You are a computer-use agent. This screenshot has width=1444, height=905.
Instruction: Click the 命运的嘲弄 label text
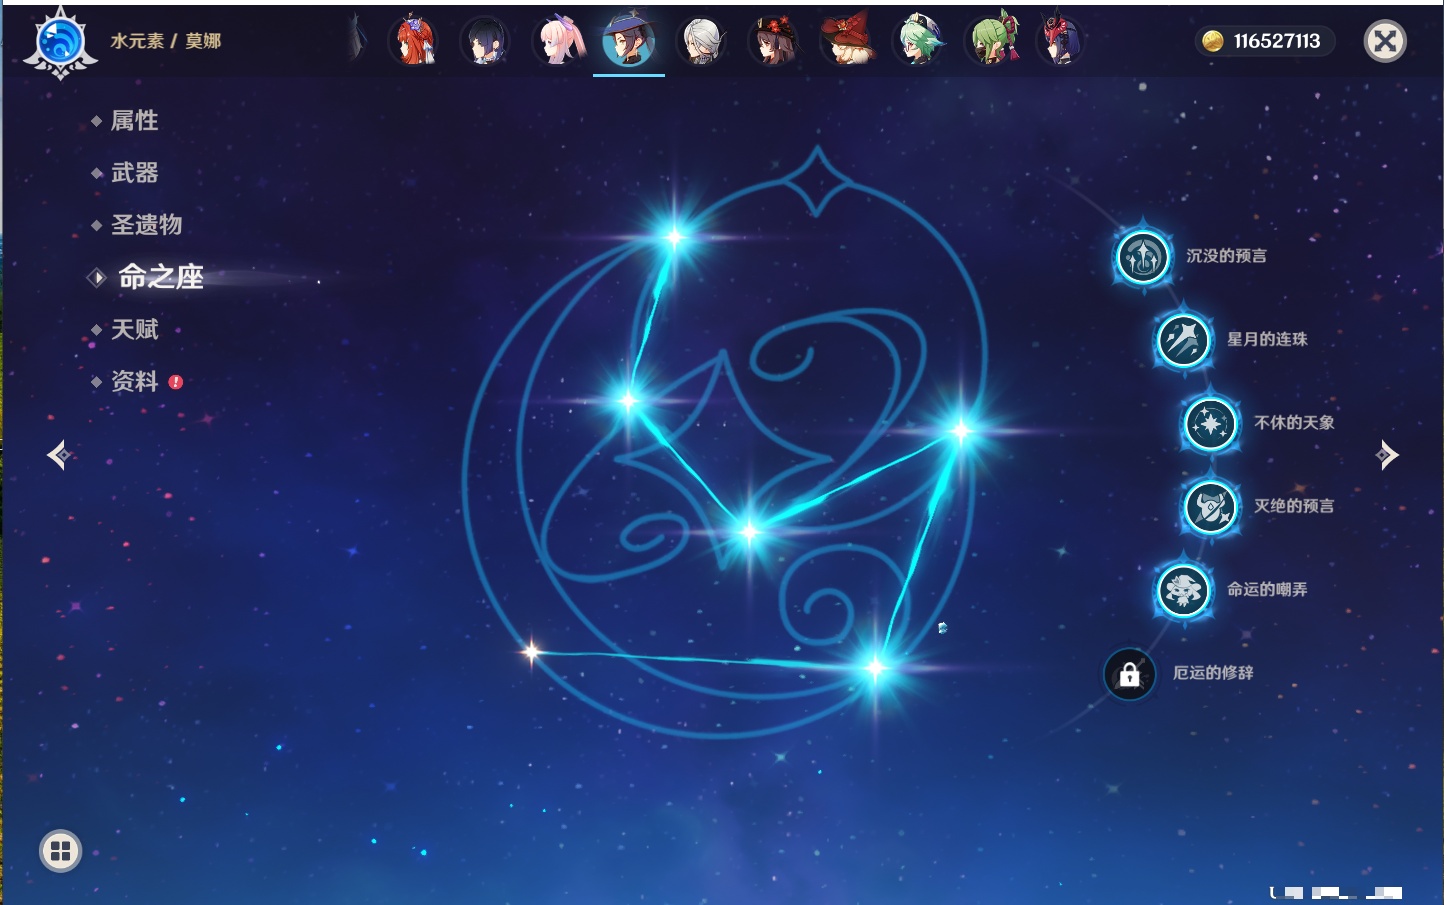tap(1267, 589)
